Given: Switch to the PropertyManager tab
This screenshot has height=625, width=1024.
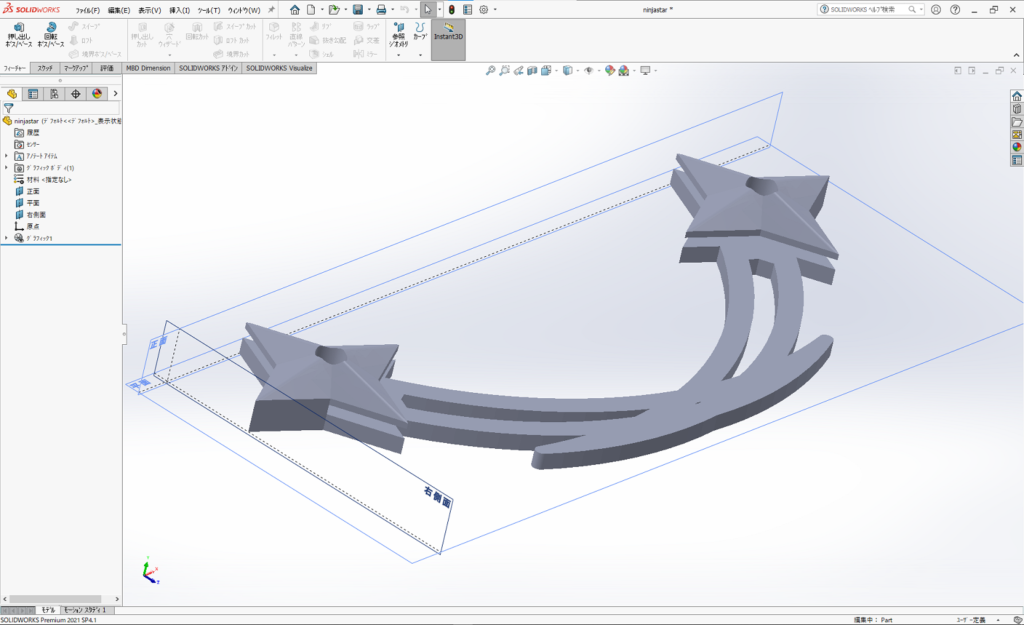Looking at the screenshot, I should pyautogui.click(x=33, y=94).
